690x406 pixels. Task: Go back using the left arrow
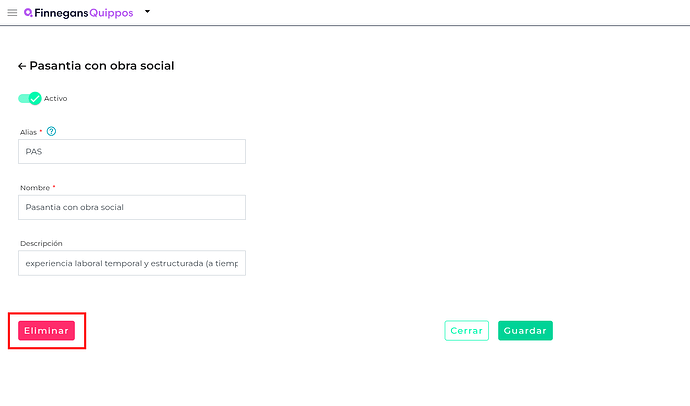point(22,66)
